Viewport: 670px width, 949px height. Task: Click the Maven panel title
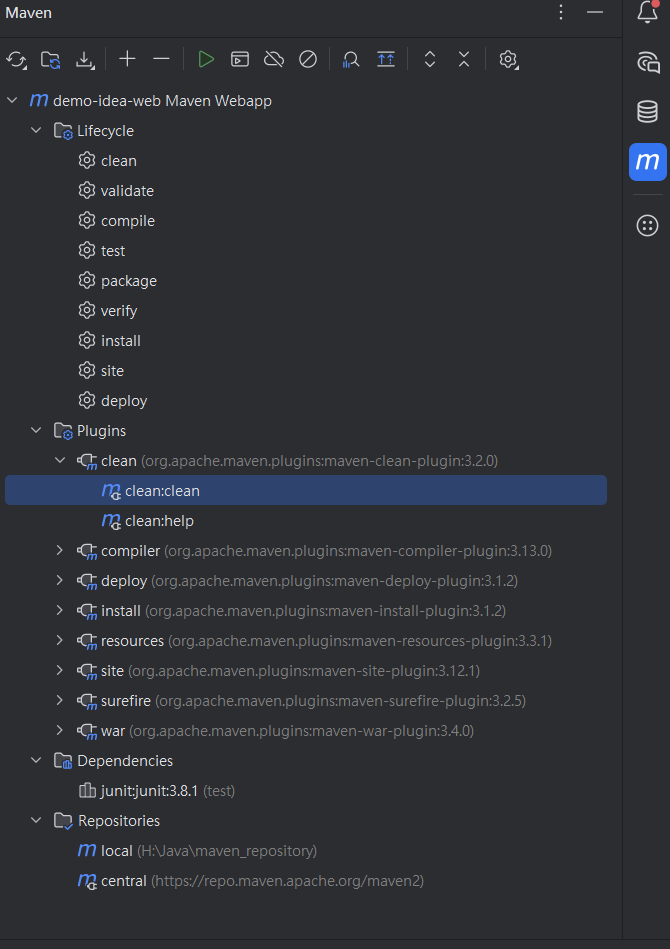point(28,13)
